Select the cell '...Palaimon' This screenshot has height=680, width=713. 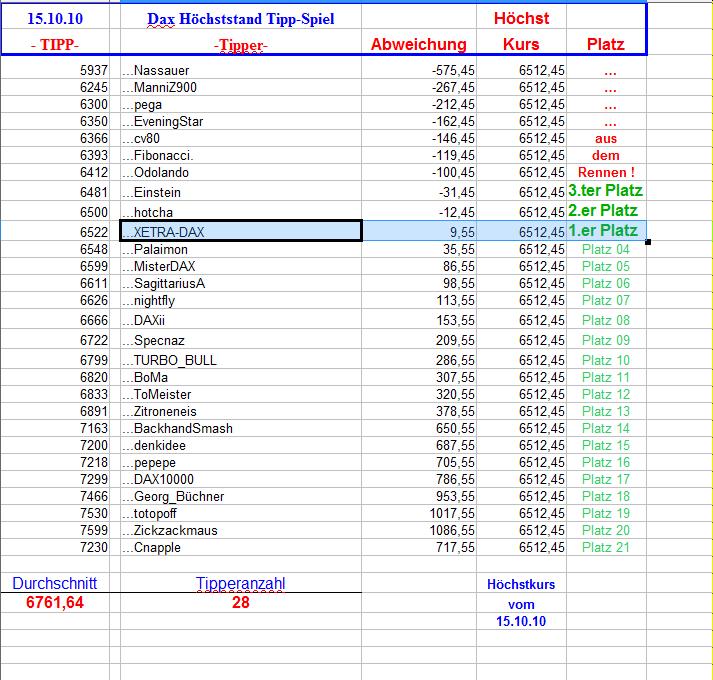(x=241, y=249)
